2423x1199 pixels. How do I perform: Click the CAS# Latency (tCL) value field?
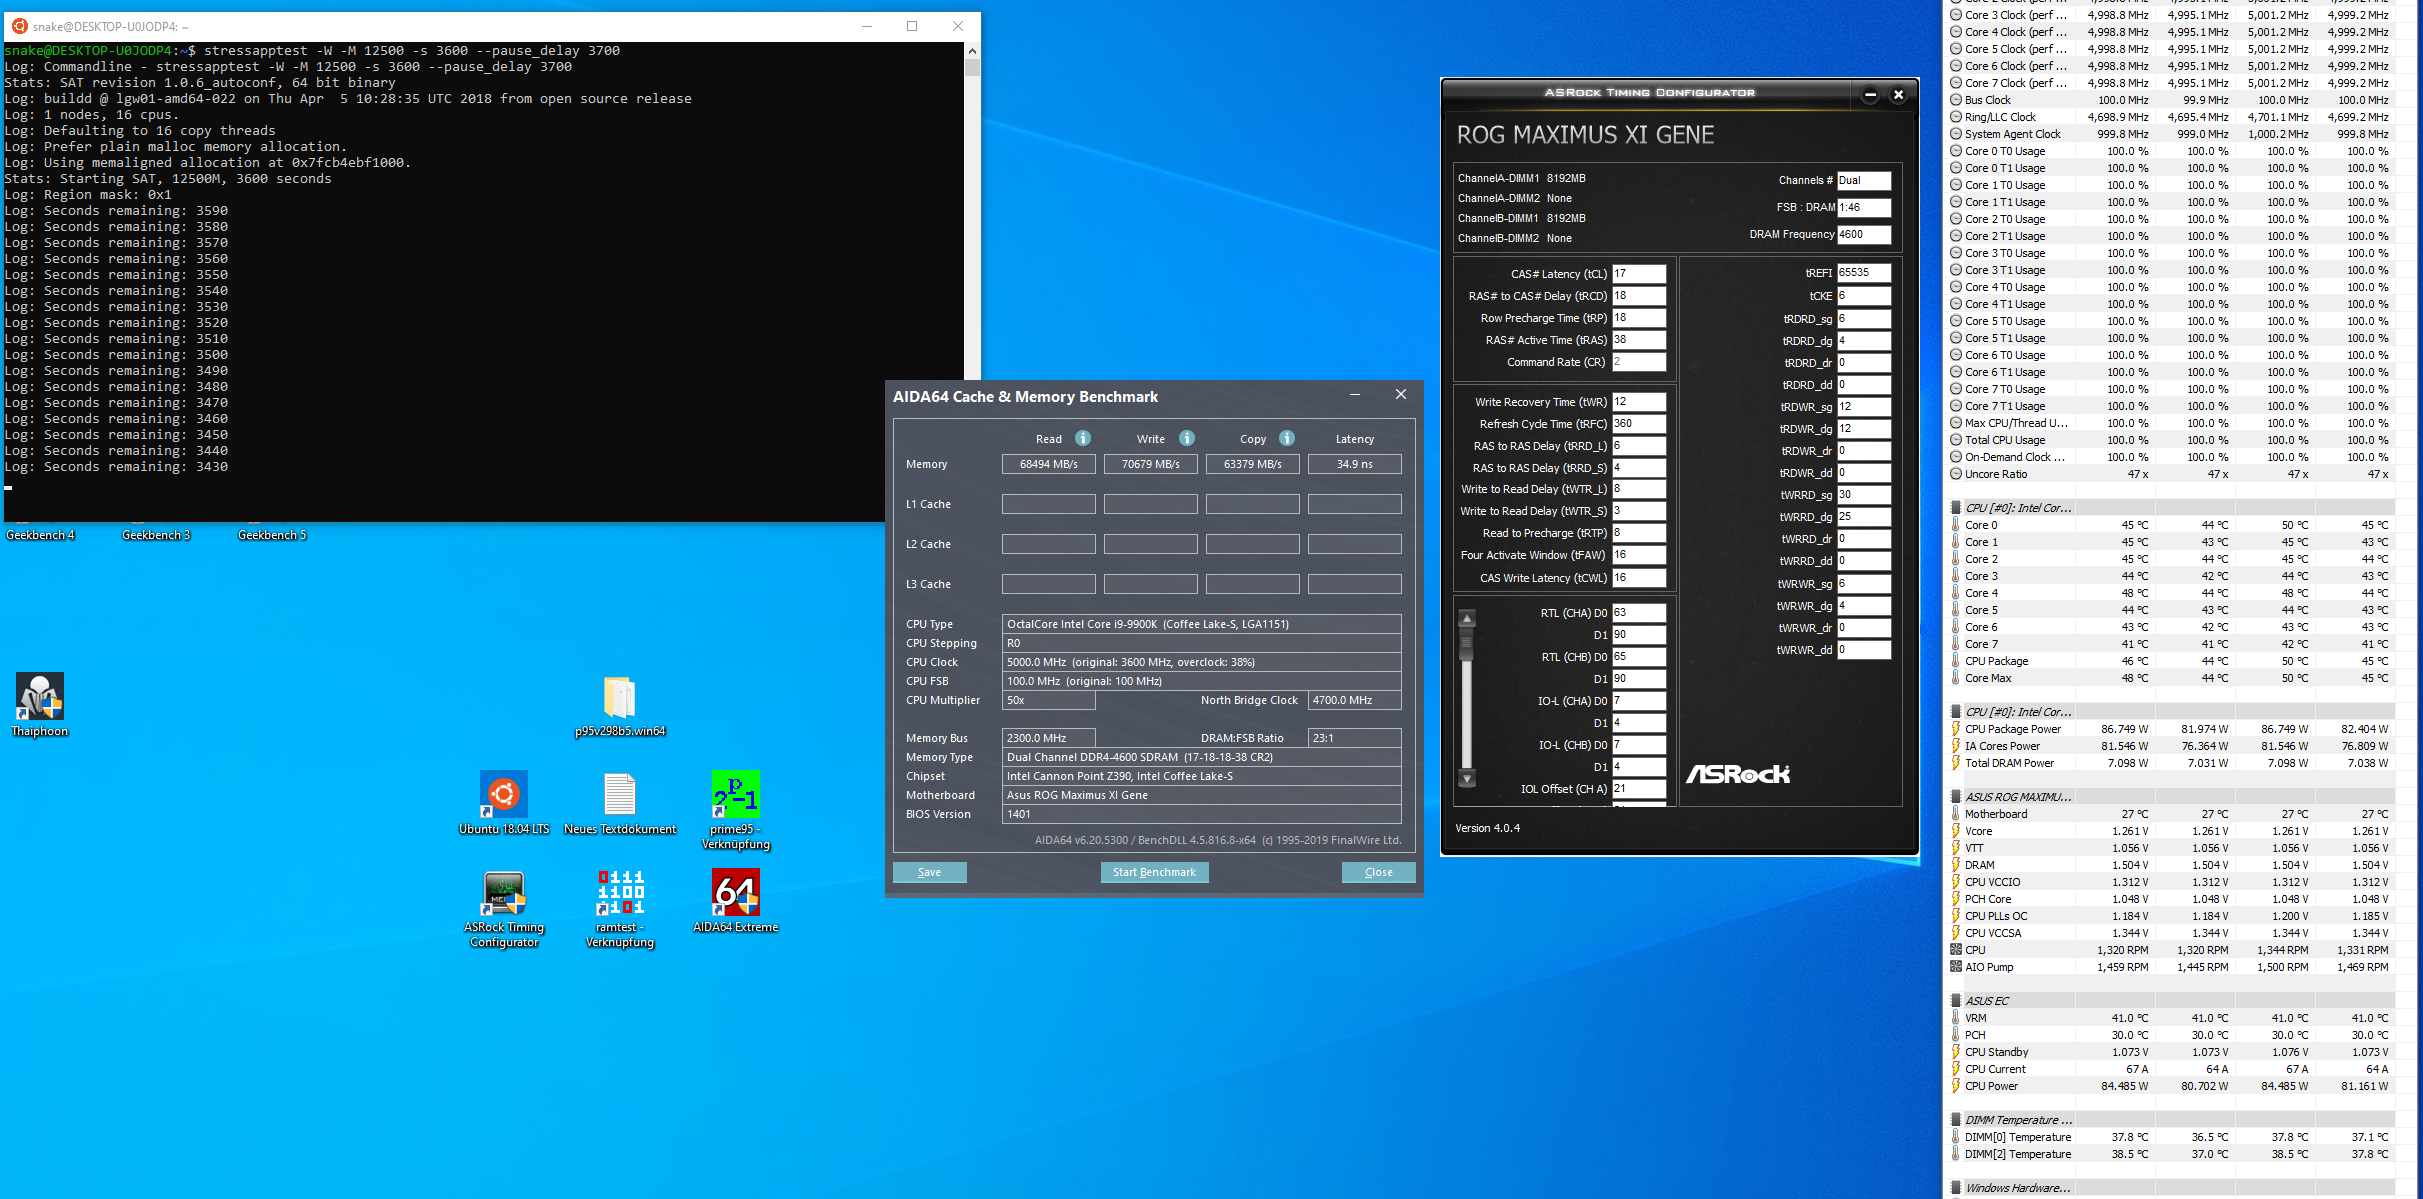point(1639,274)
